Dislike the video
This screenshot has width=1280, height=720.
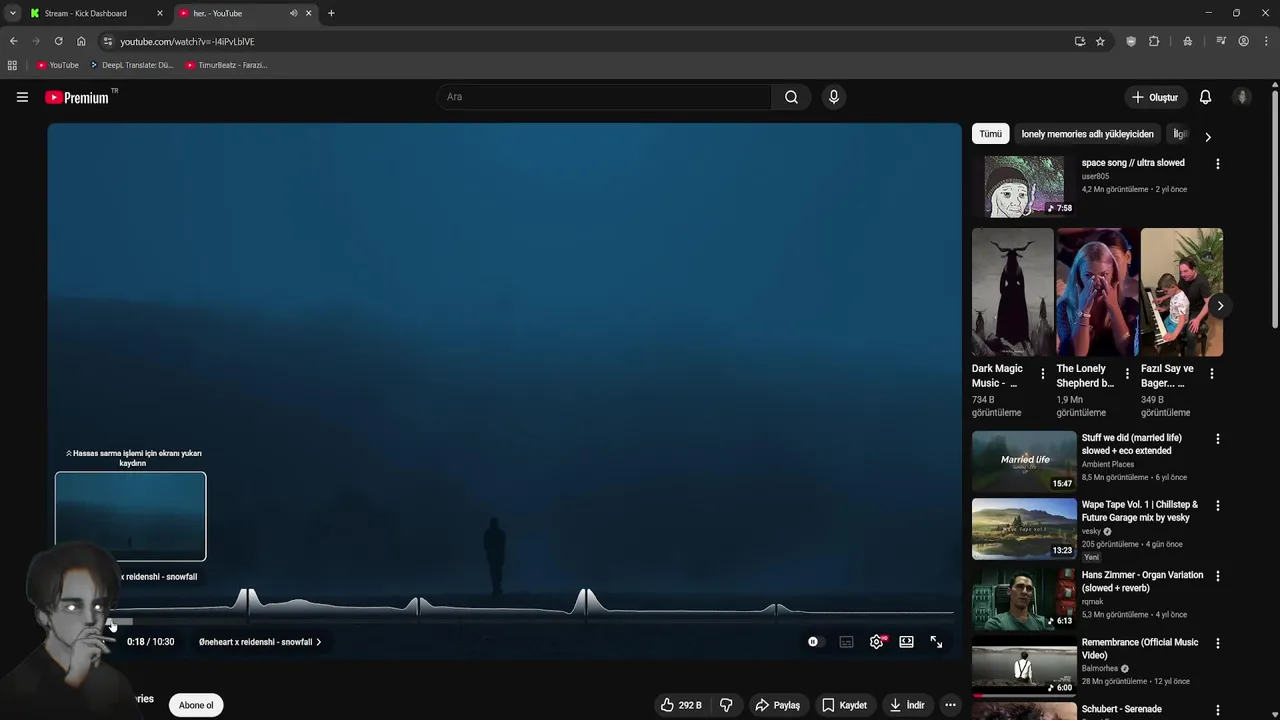click(x=726, y=705)
